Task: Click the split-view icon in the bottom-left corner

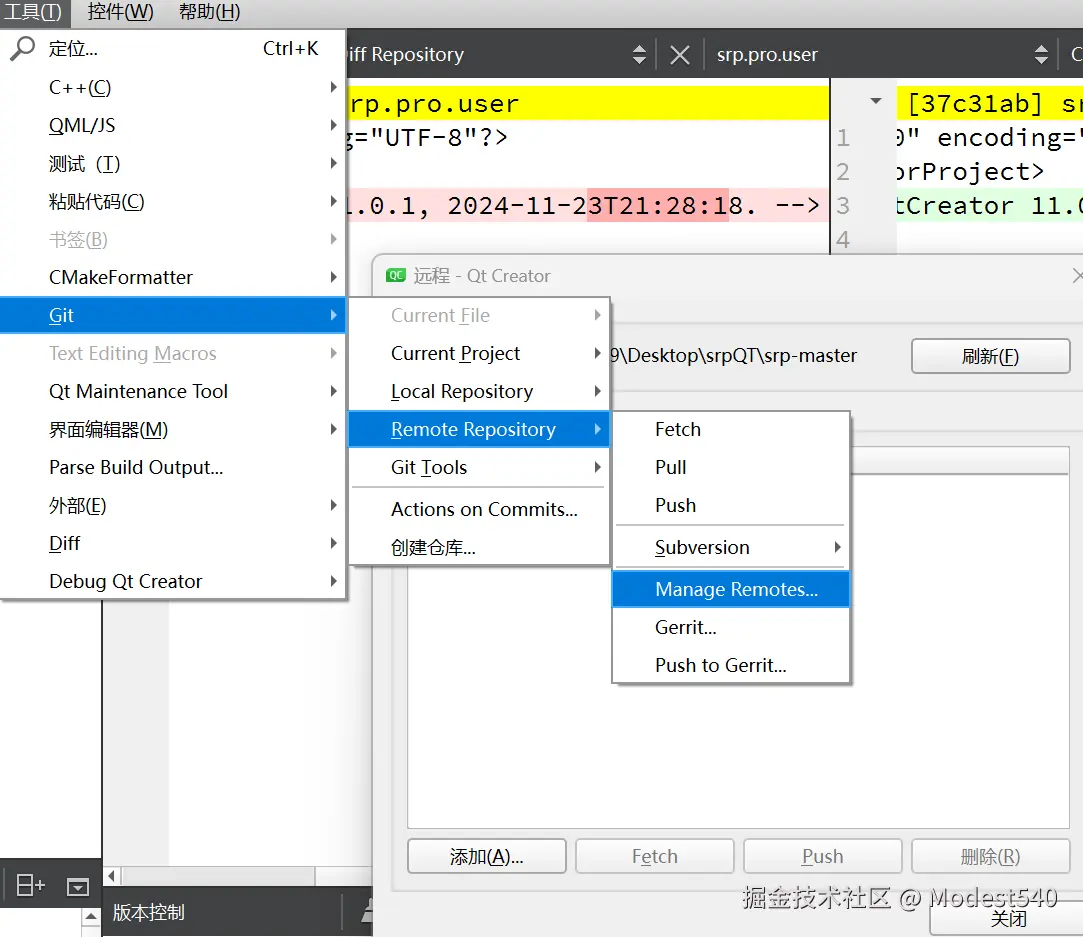Action: click(30, 885)
